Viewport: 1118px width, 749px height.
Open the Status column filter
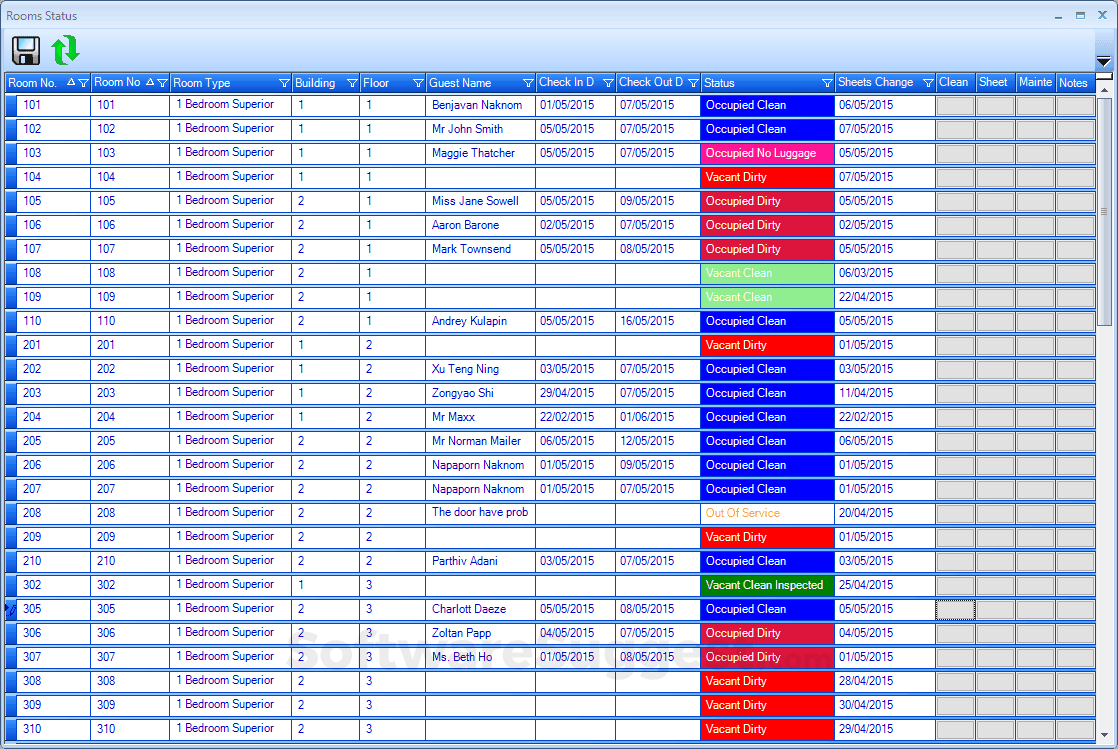pyautogui.click(x=826, y=83)
